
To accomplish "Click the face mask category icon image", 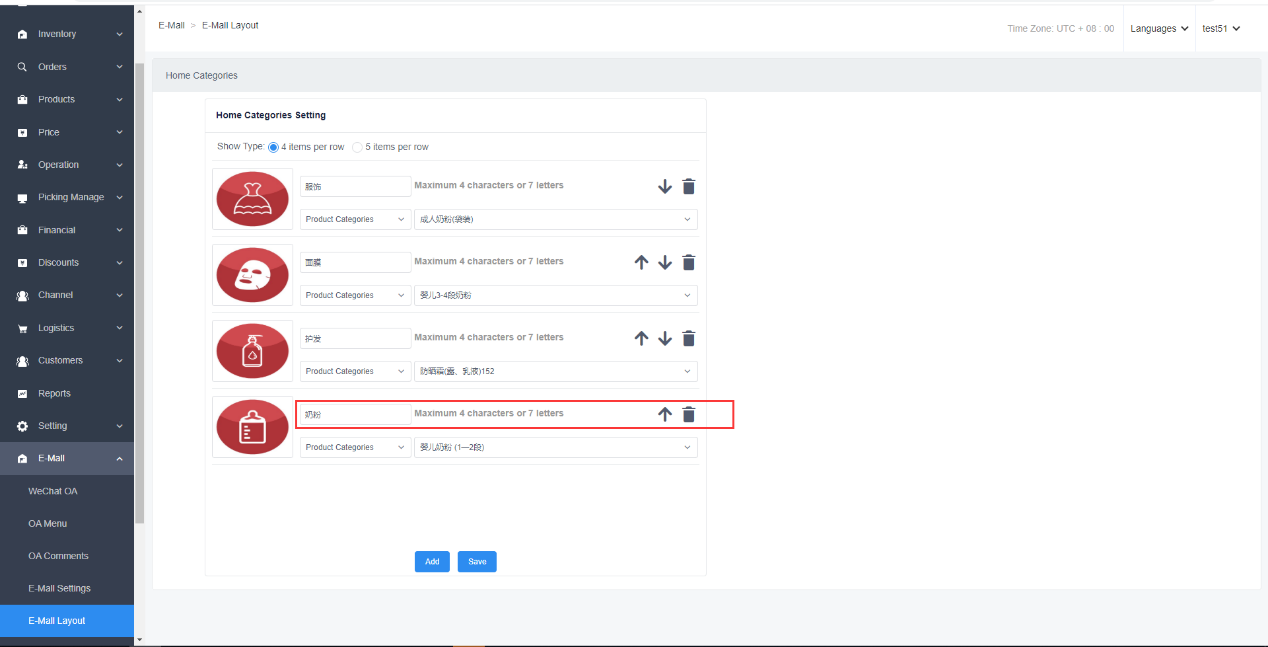I will tap(252, 275).
